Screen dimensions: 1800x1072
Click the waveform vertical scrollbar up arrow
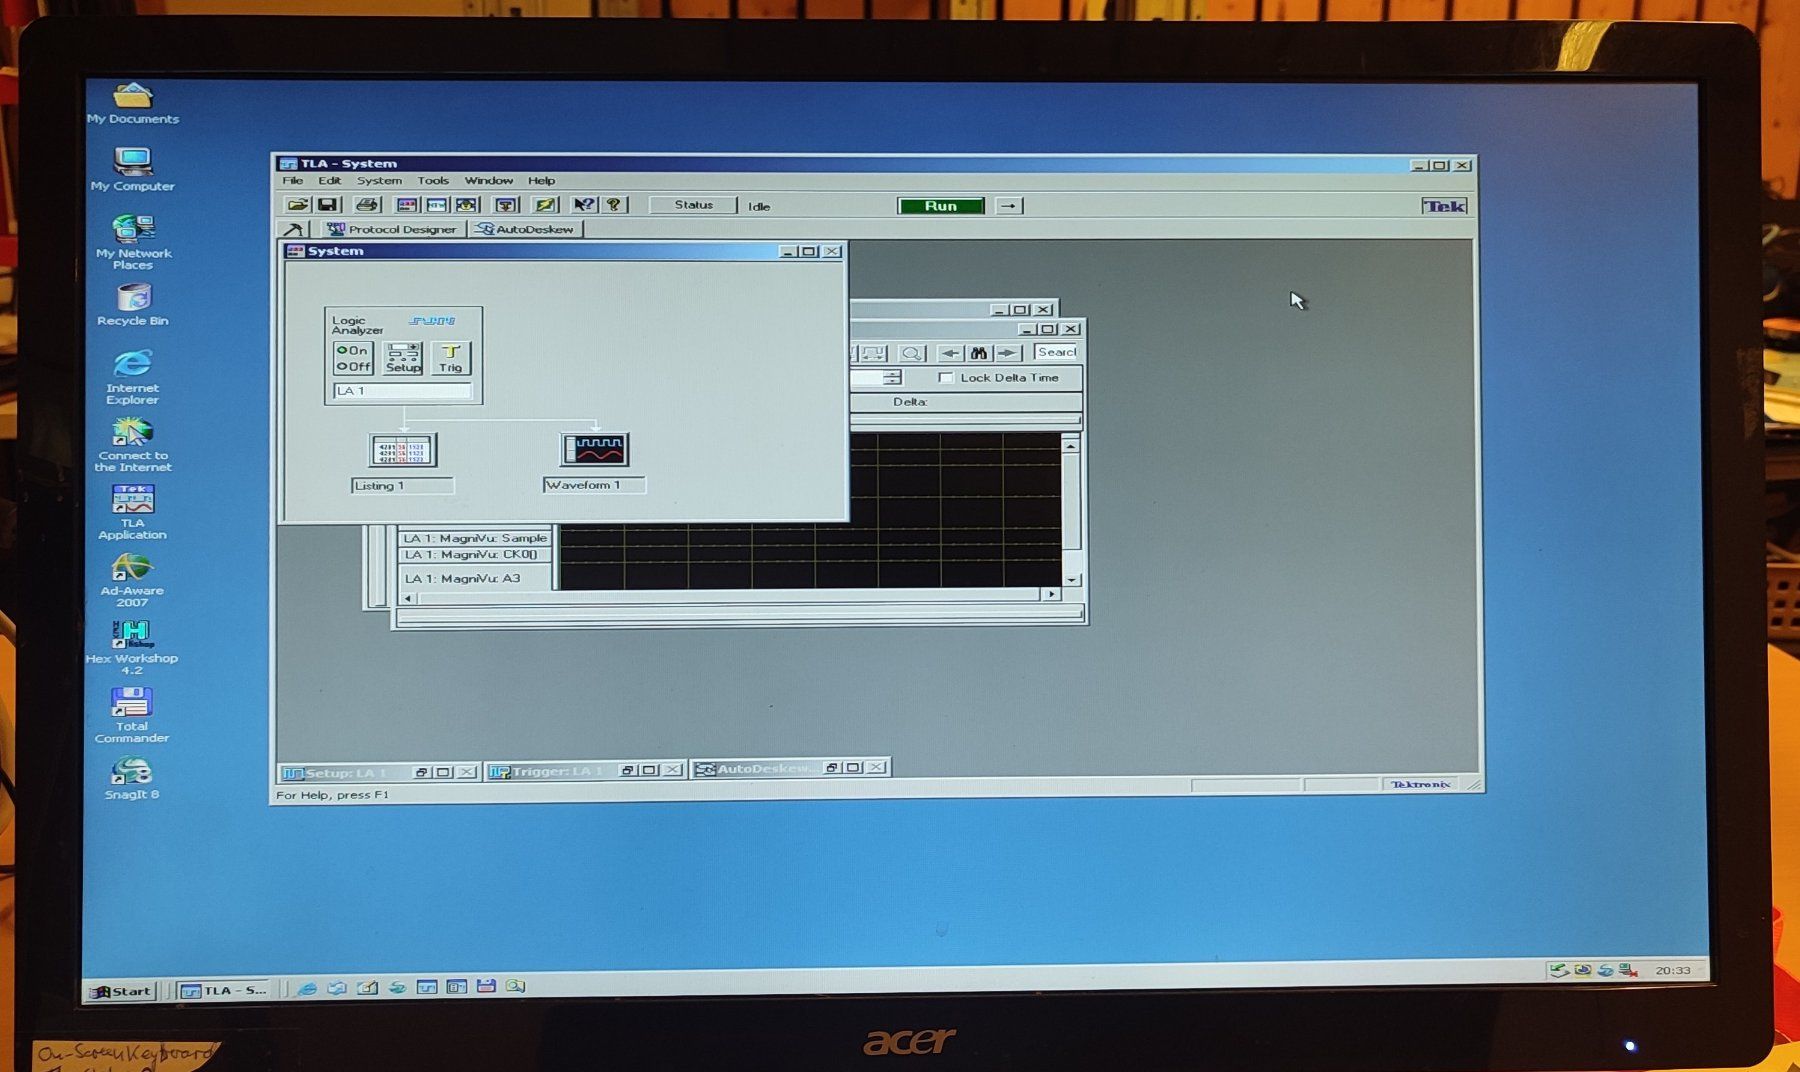coord(1071,446)
